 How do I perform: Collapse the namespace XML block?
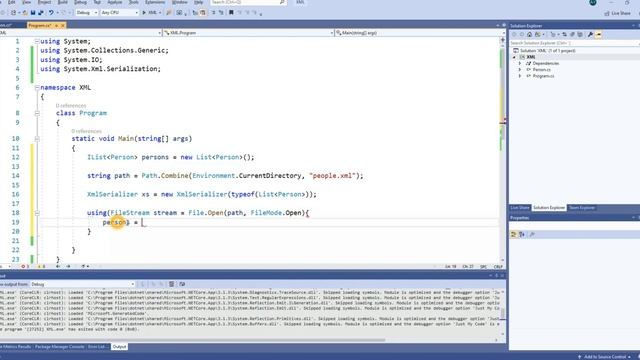click(37, 87)
